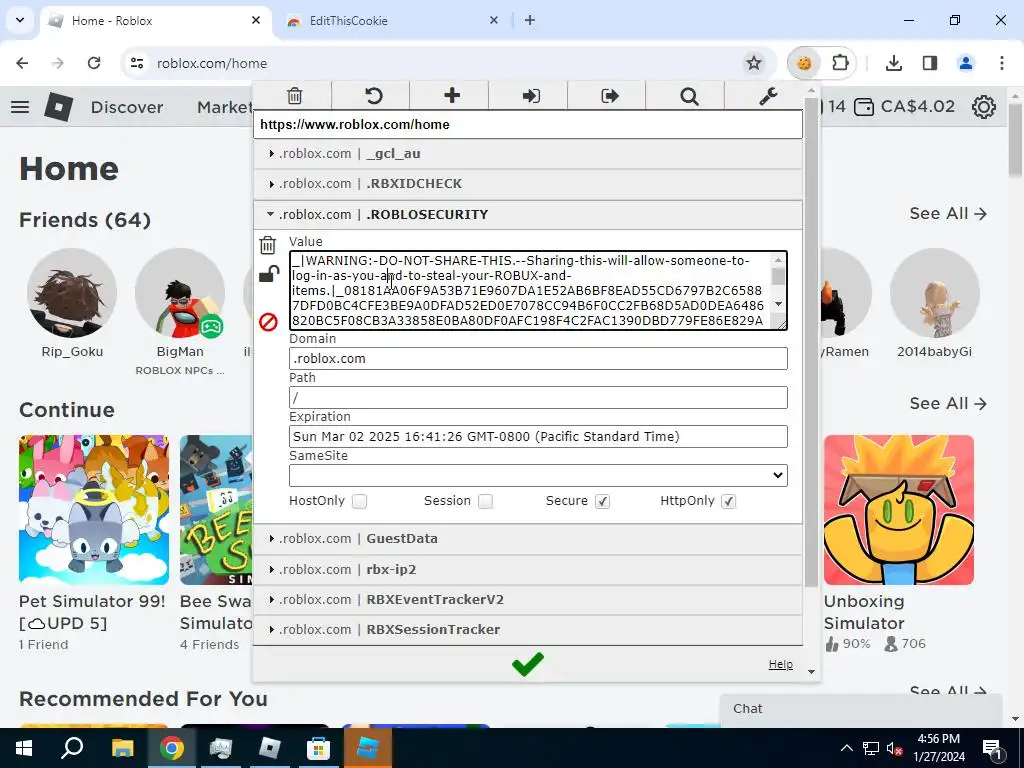Expand the .RBXIDCHECK cookie entry
Screen dimensions: 1024x768
pos(528,184)
